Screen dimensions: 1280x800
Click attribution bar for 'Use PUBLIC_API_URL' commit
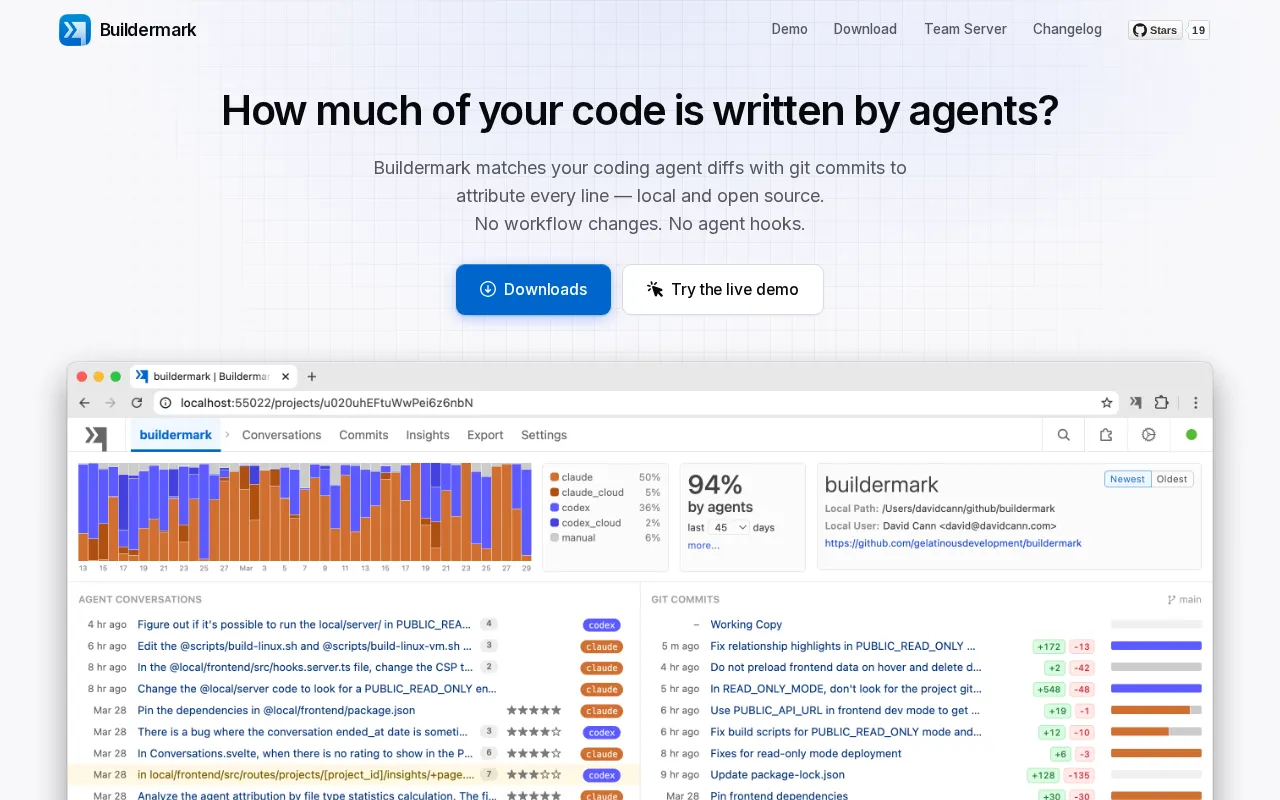point(1156,711)
